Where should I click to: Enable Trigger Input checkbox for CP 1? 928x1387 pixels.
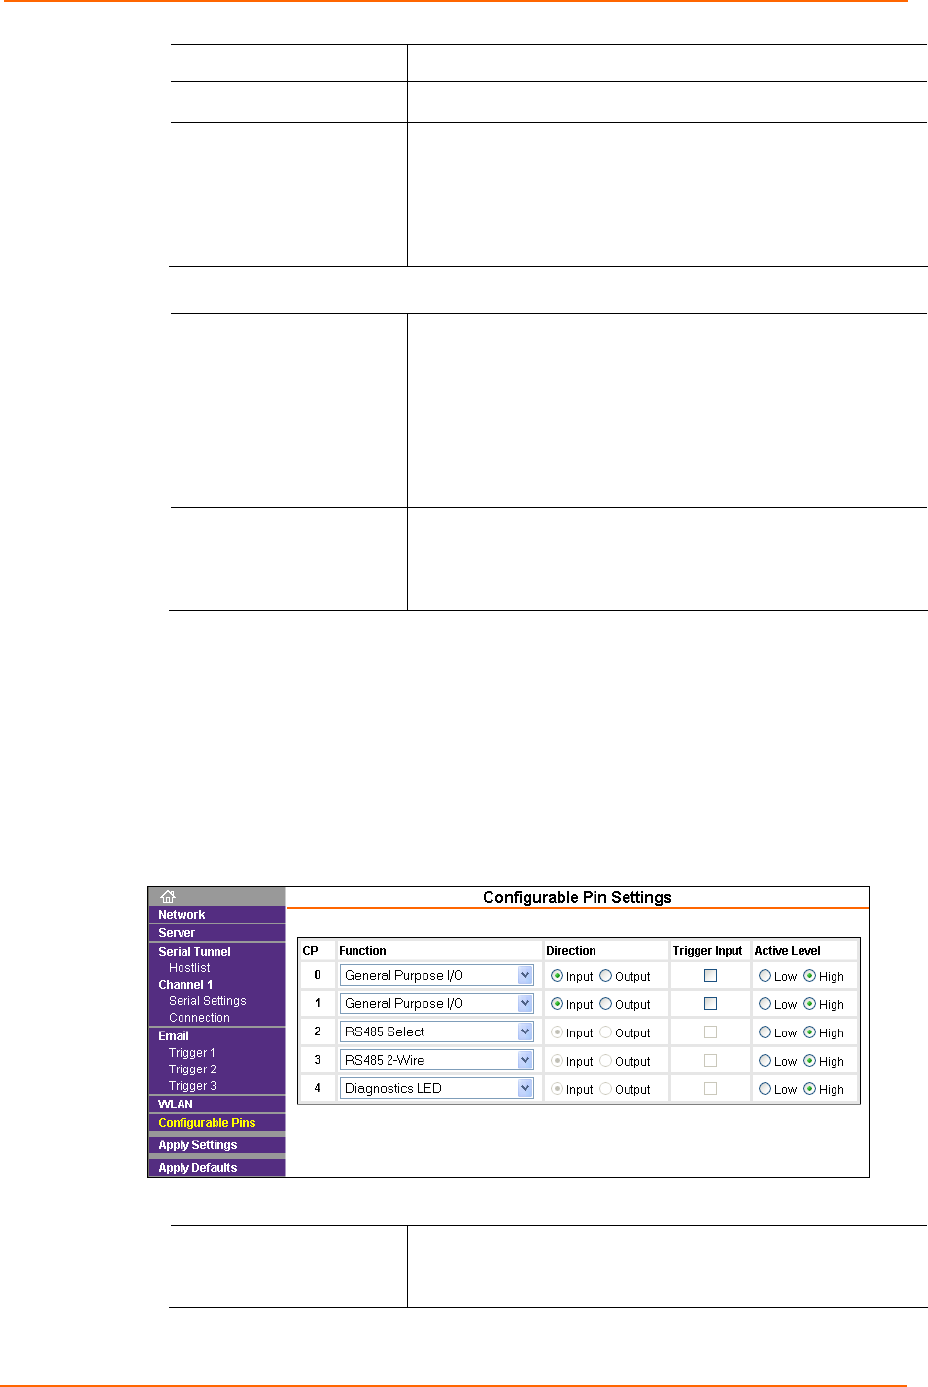(x=711, y=1004)
